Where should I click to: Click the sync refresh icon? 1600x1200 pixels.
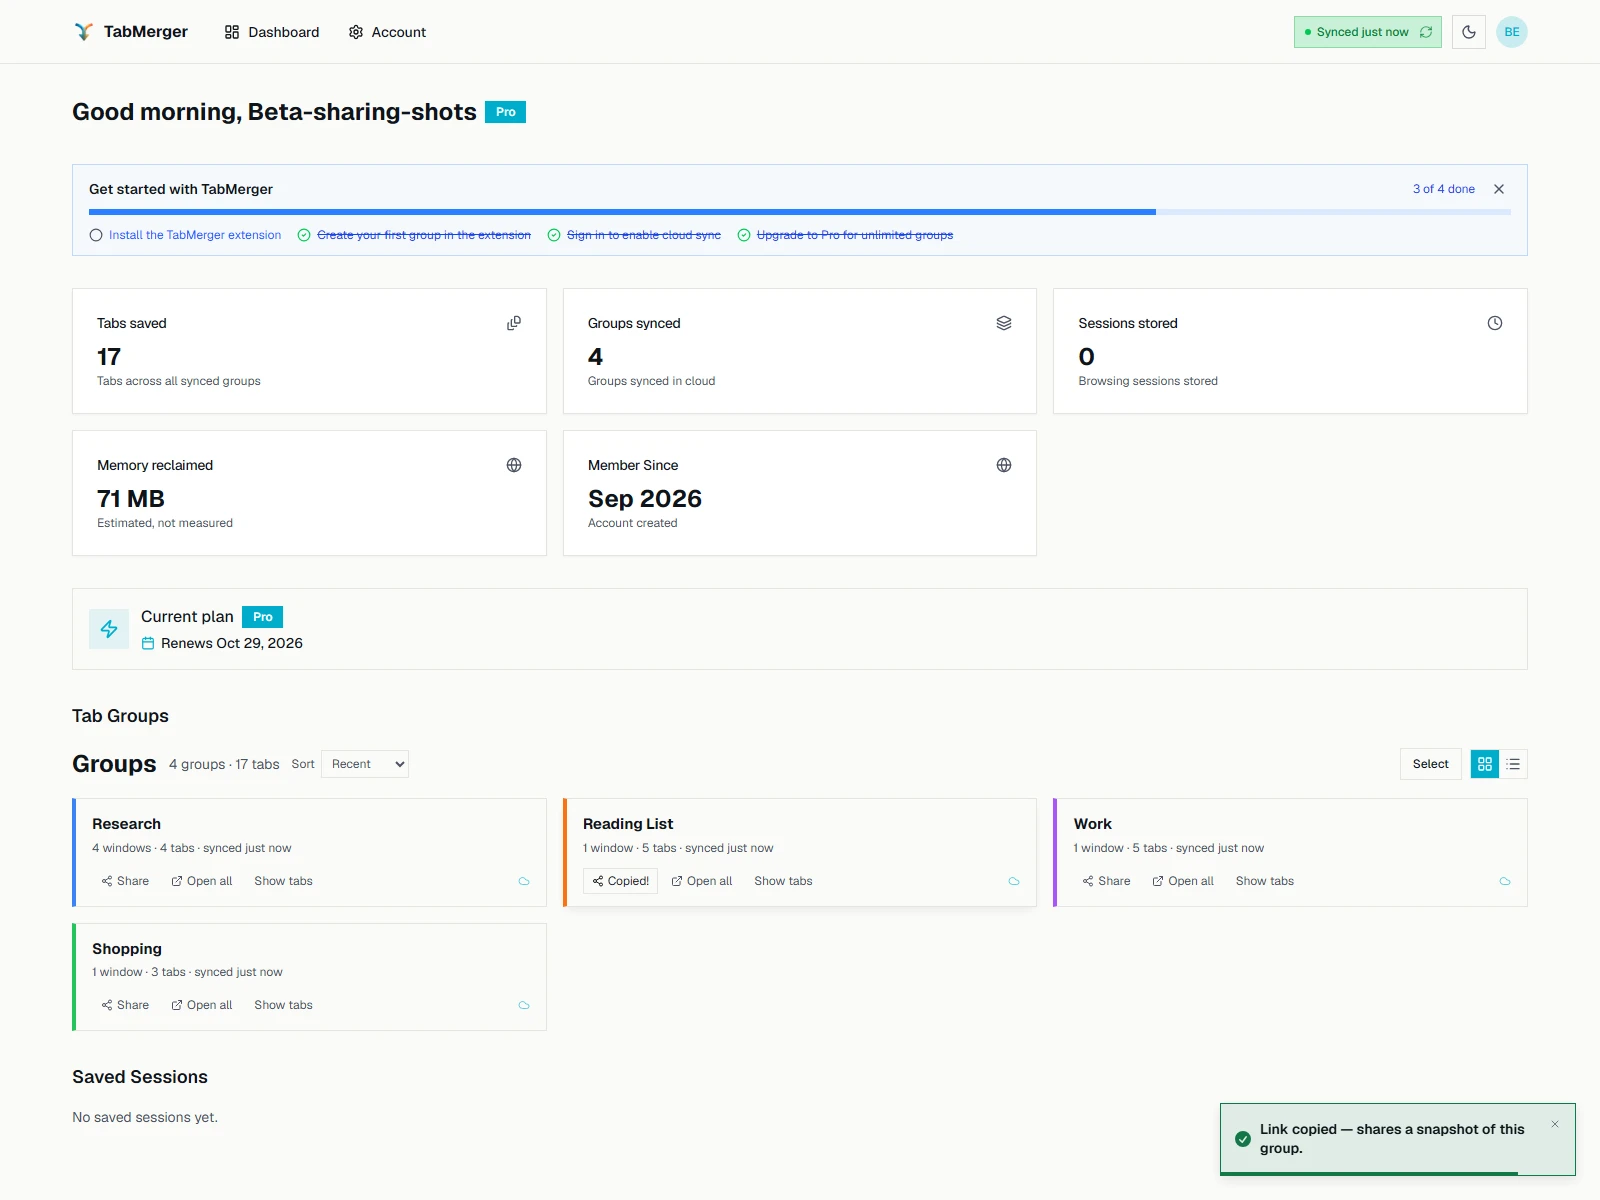click(1426, 32)
